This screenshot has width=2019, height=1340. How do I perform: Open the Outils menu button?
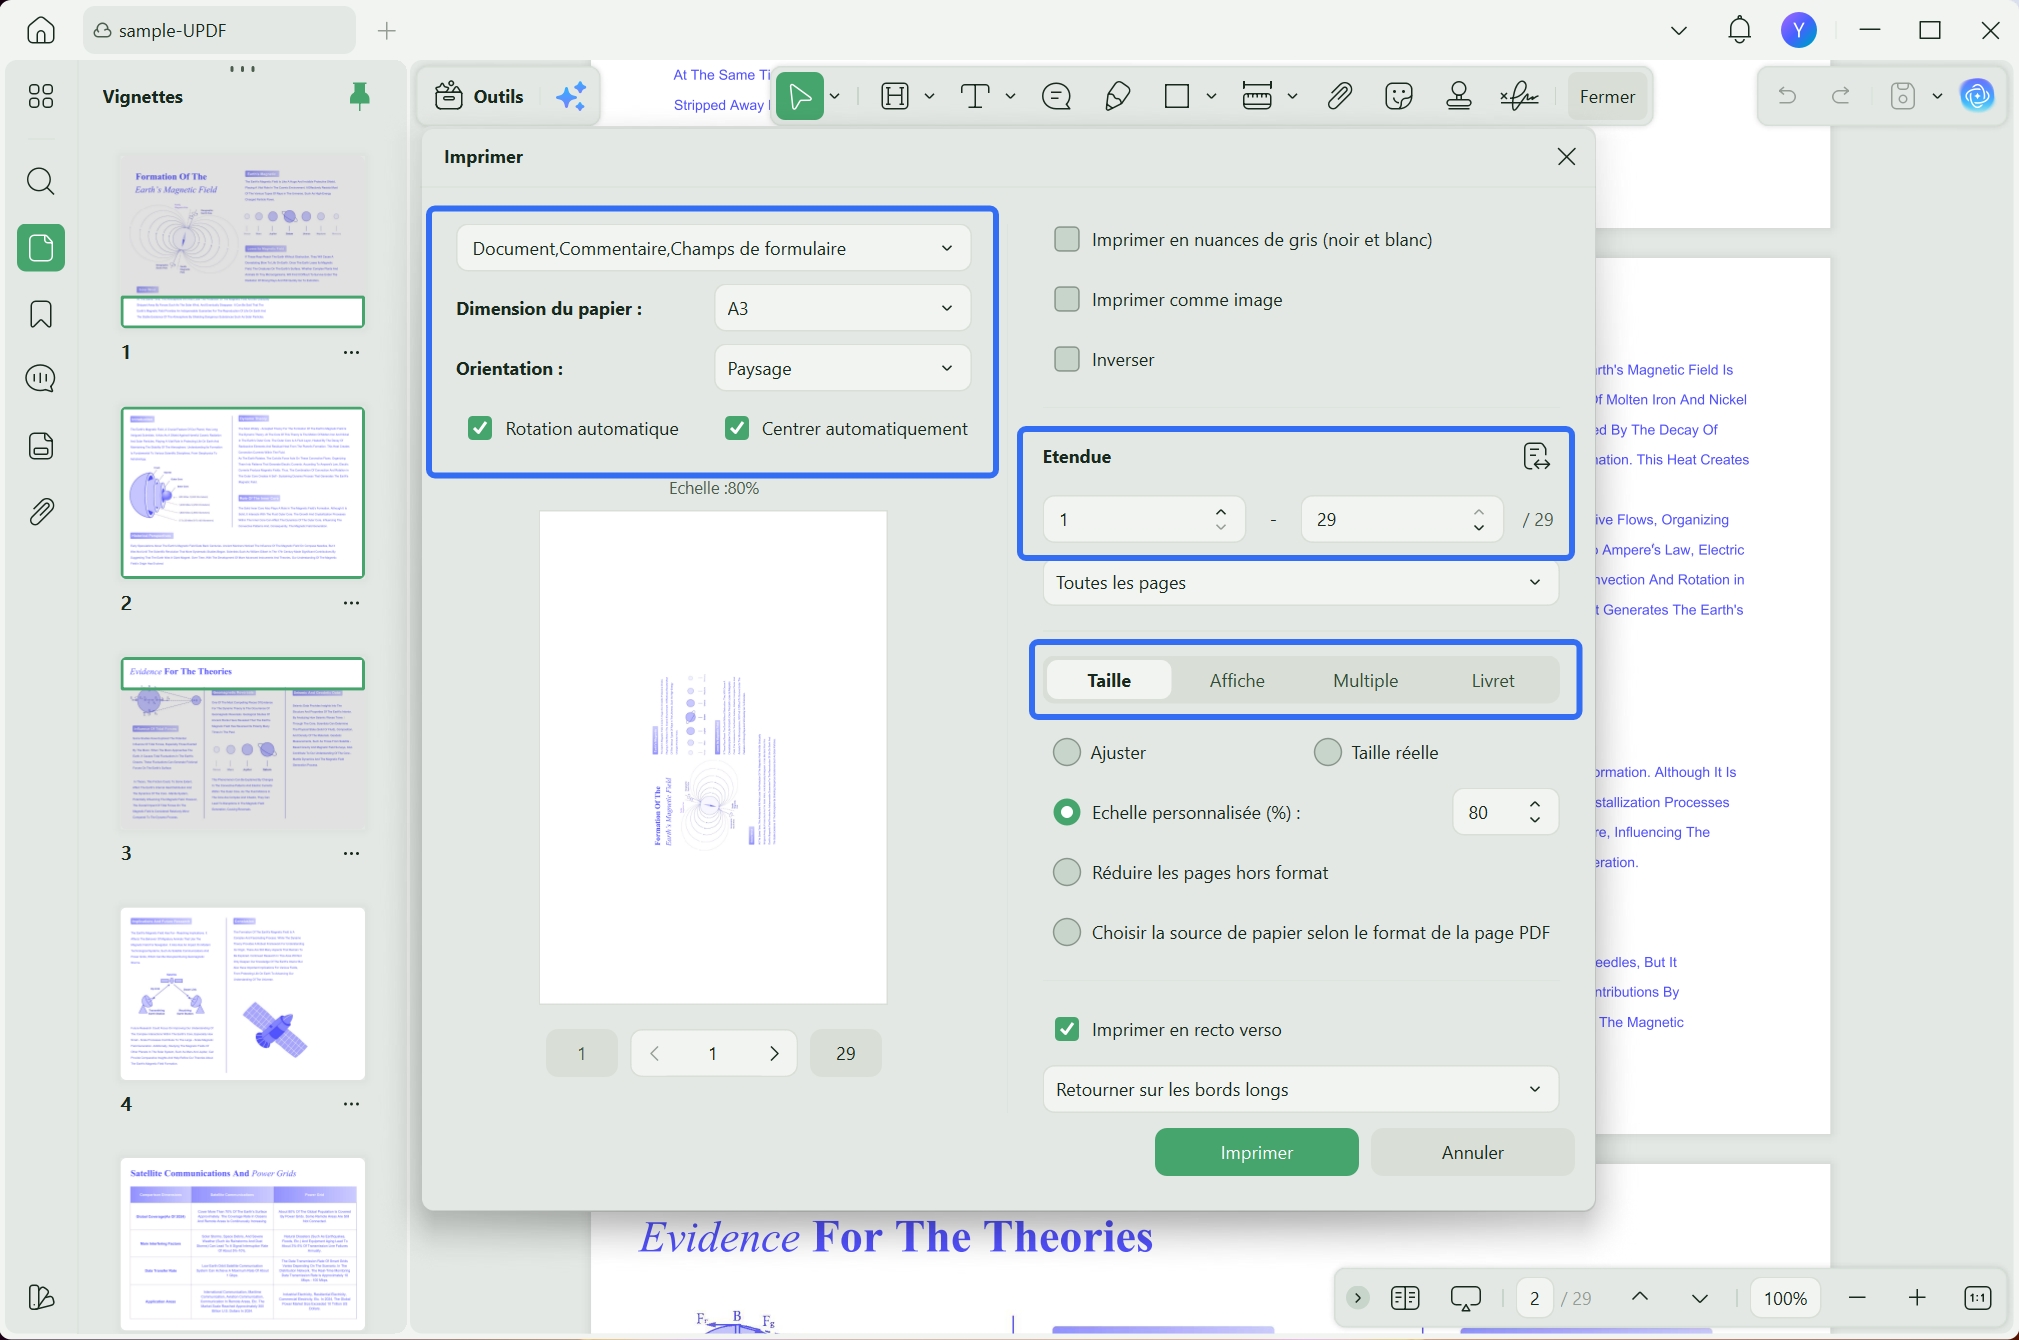(x=479, y=96)
